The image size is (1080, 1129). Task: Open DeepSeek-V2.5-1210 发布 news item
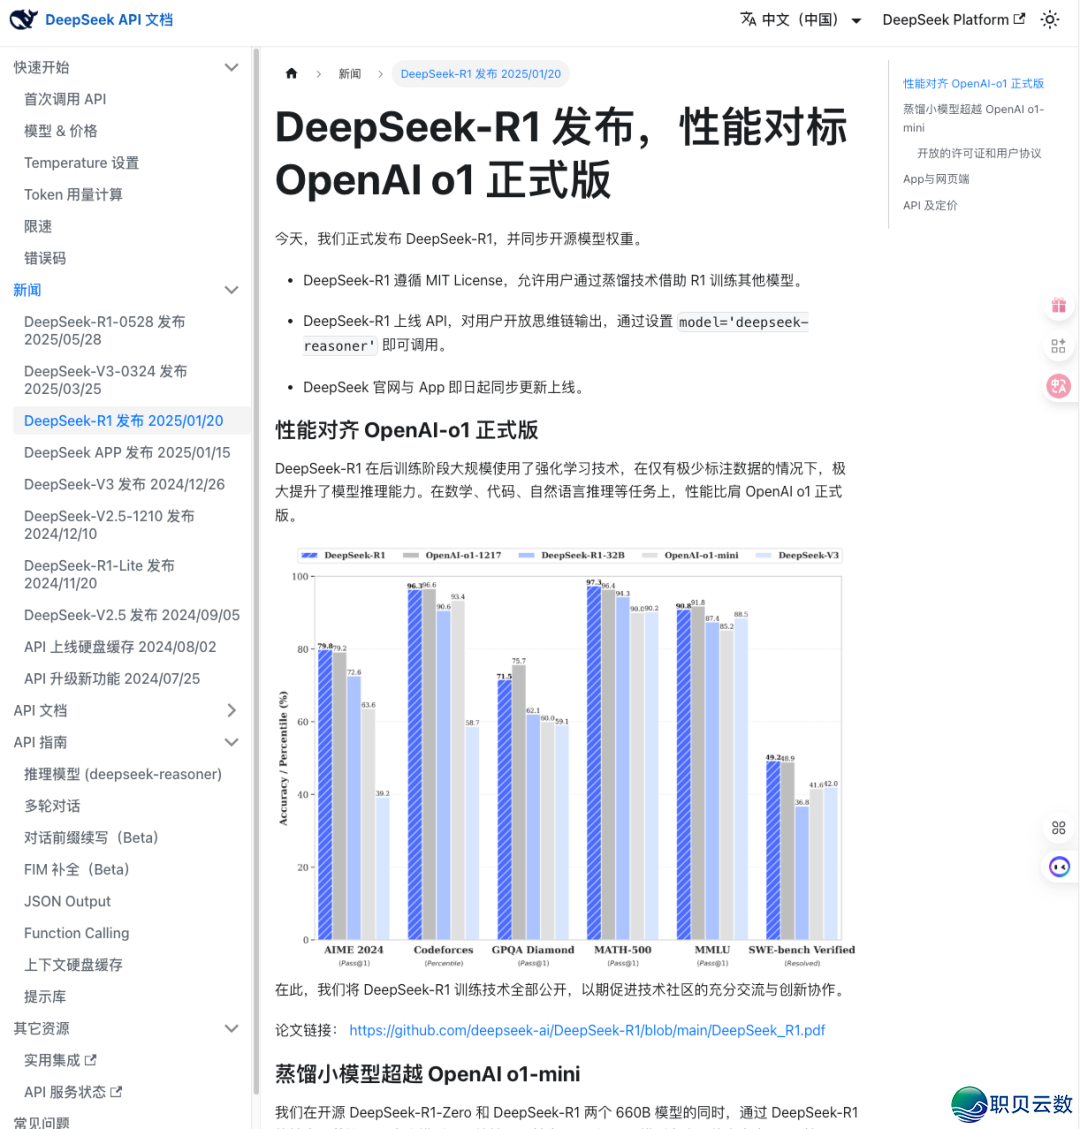pos(109,525)
